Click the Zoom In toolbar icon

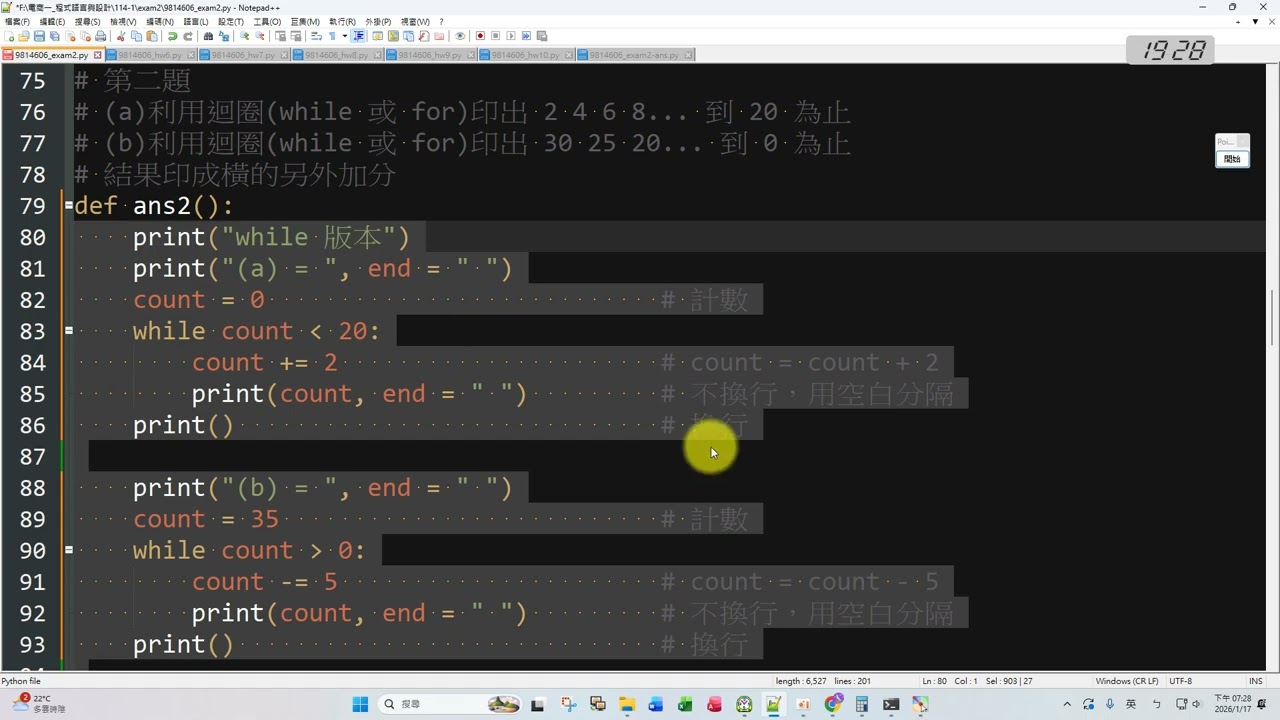[x=244, y=36]
